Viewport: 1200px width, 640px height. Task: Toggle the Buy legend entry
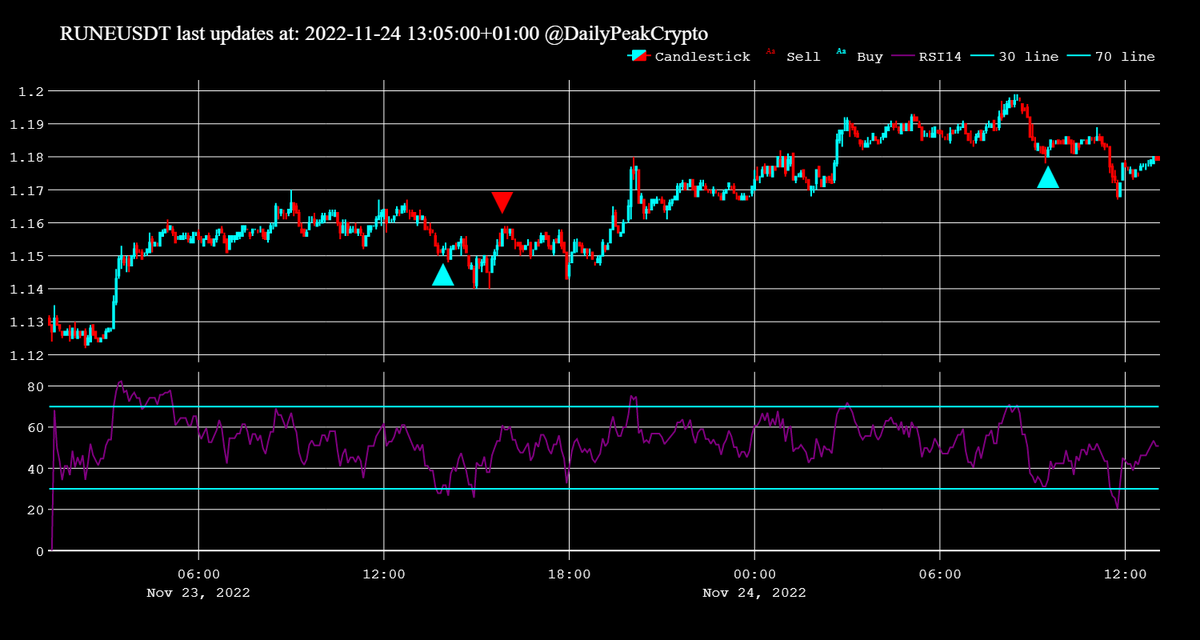tap(860, 57)
